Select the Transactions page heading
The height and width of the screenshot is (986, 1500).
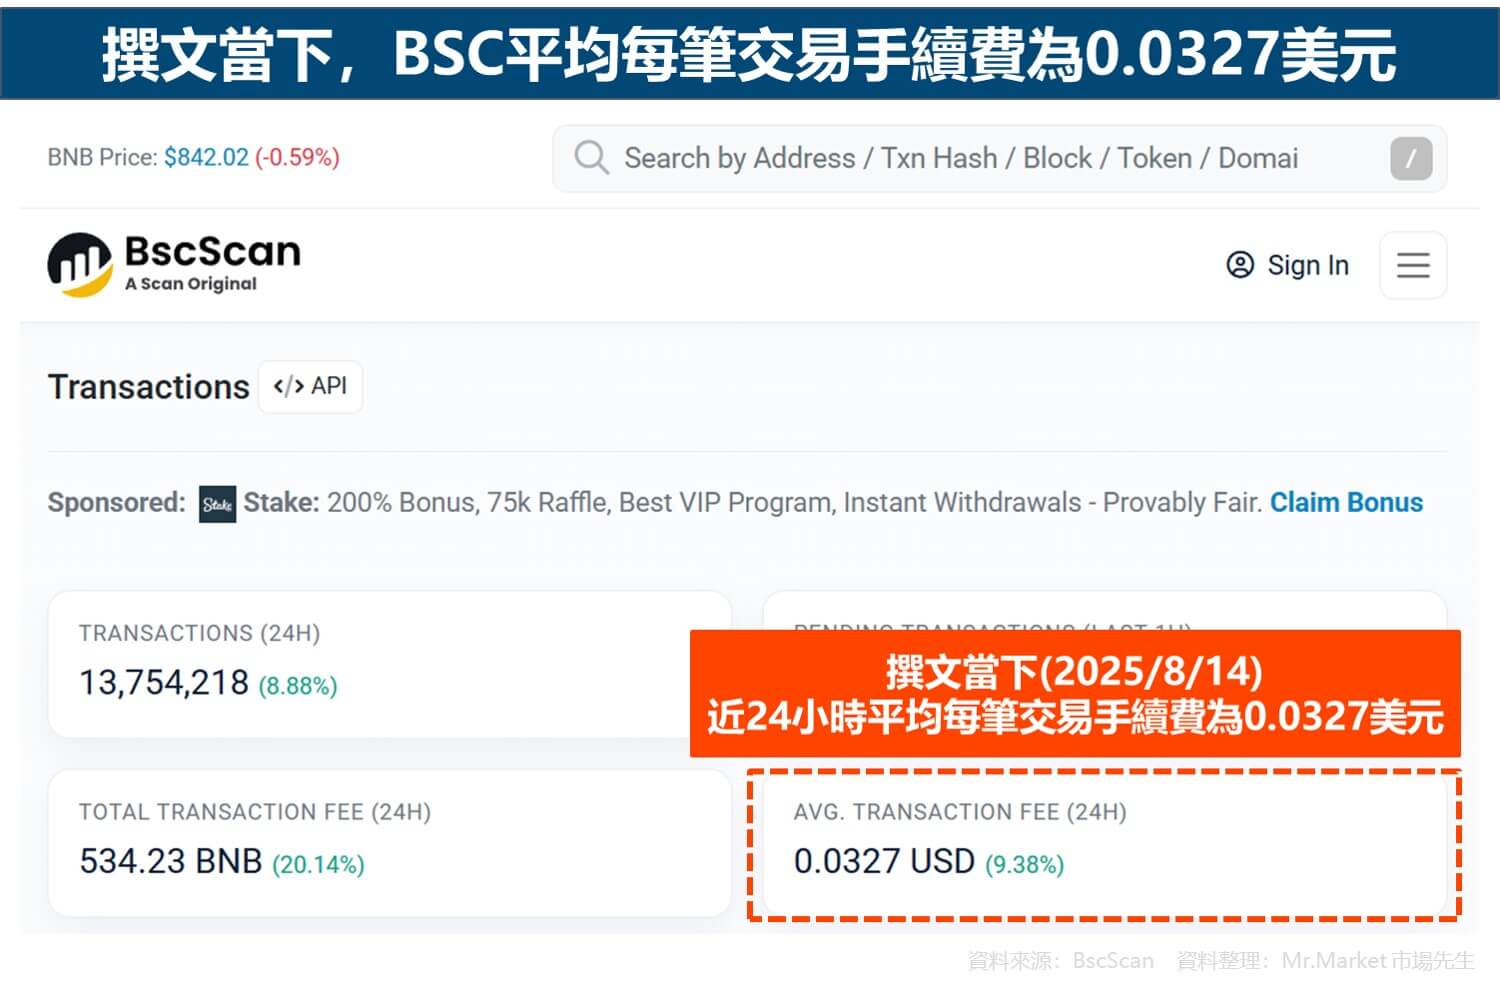click(x=148, y=387)
